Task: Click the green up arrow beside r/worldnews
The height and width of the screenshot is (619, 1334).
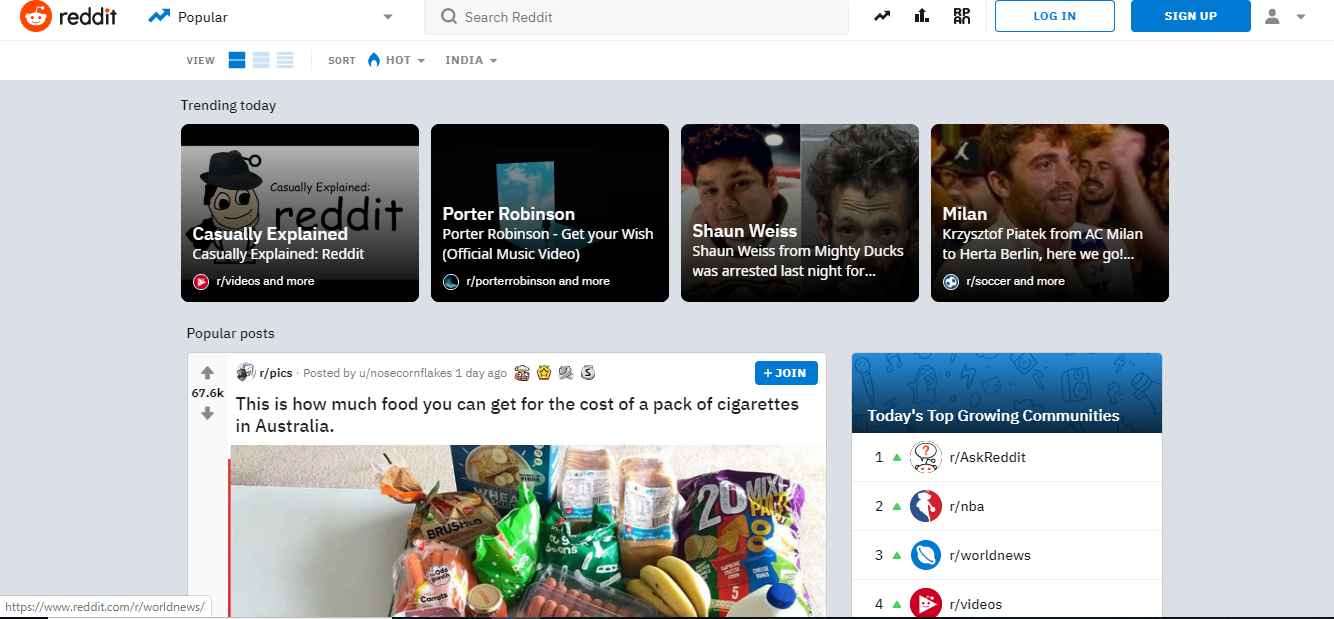Action: [897, 556]
